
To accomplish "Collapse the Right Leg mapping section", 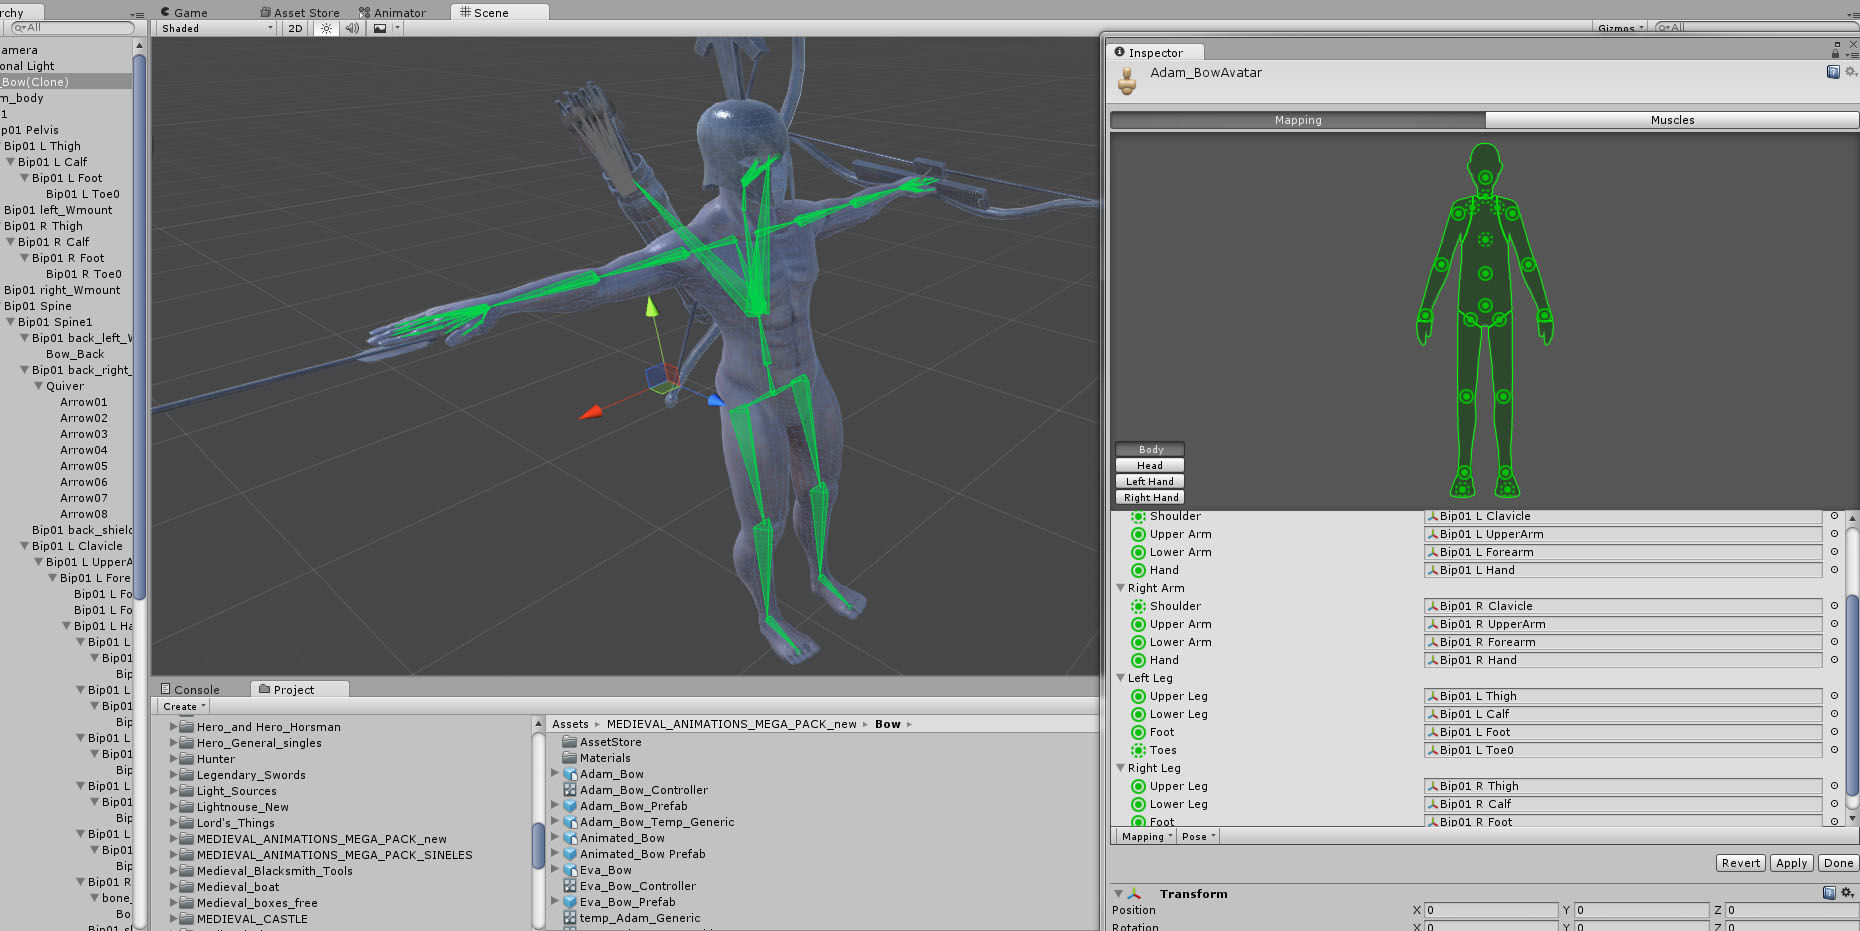I will [x=1120, y=768].
